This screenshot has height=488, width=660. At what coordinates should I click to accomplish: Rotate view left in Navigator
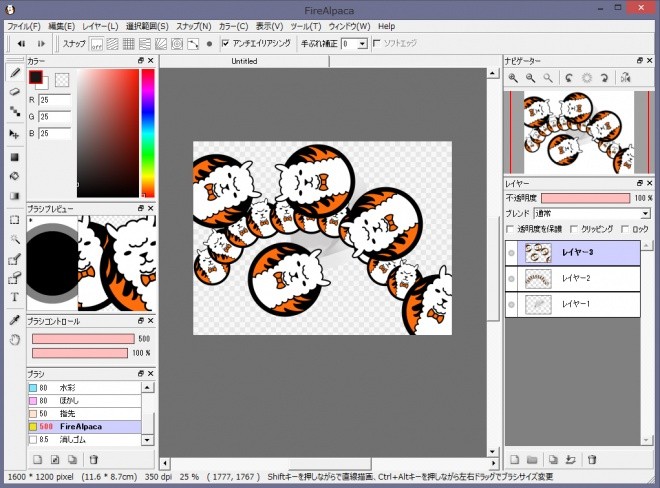tap(569, 78)
